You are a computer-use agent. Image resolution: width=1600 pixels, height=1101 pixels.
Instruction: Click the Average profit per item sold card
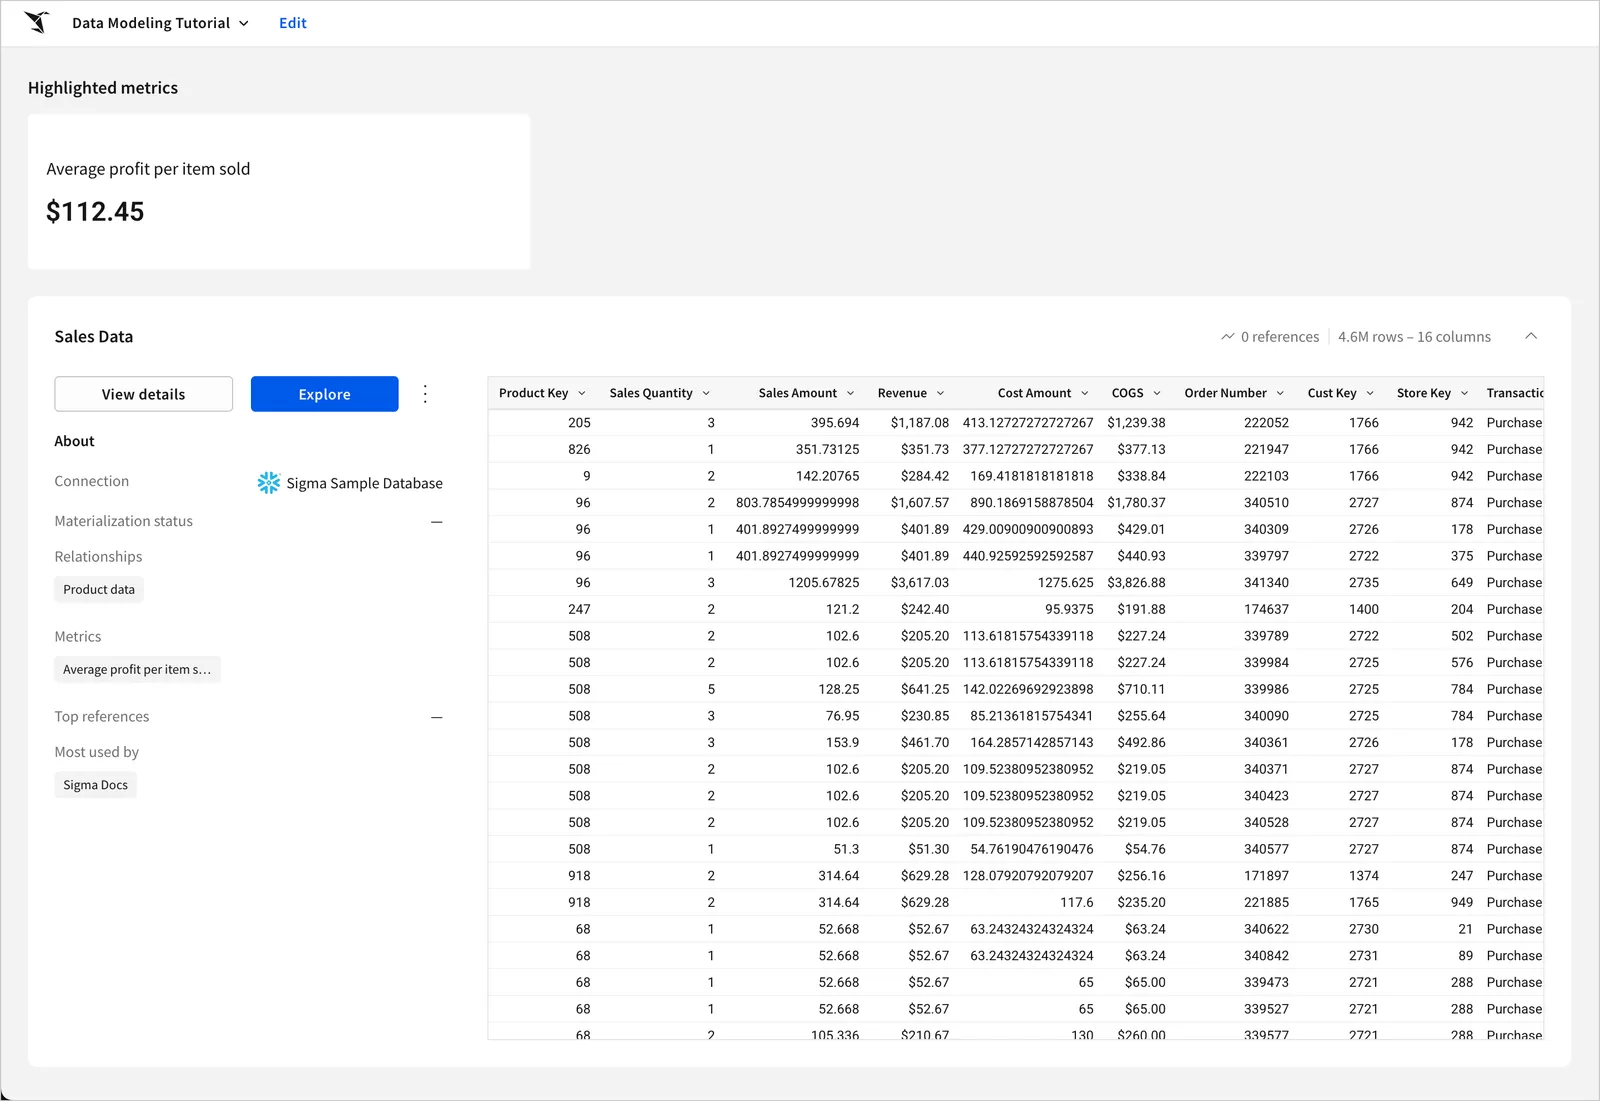pyautogui.click(x=279, y=191)
